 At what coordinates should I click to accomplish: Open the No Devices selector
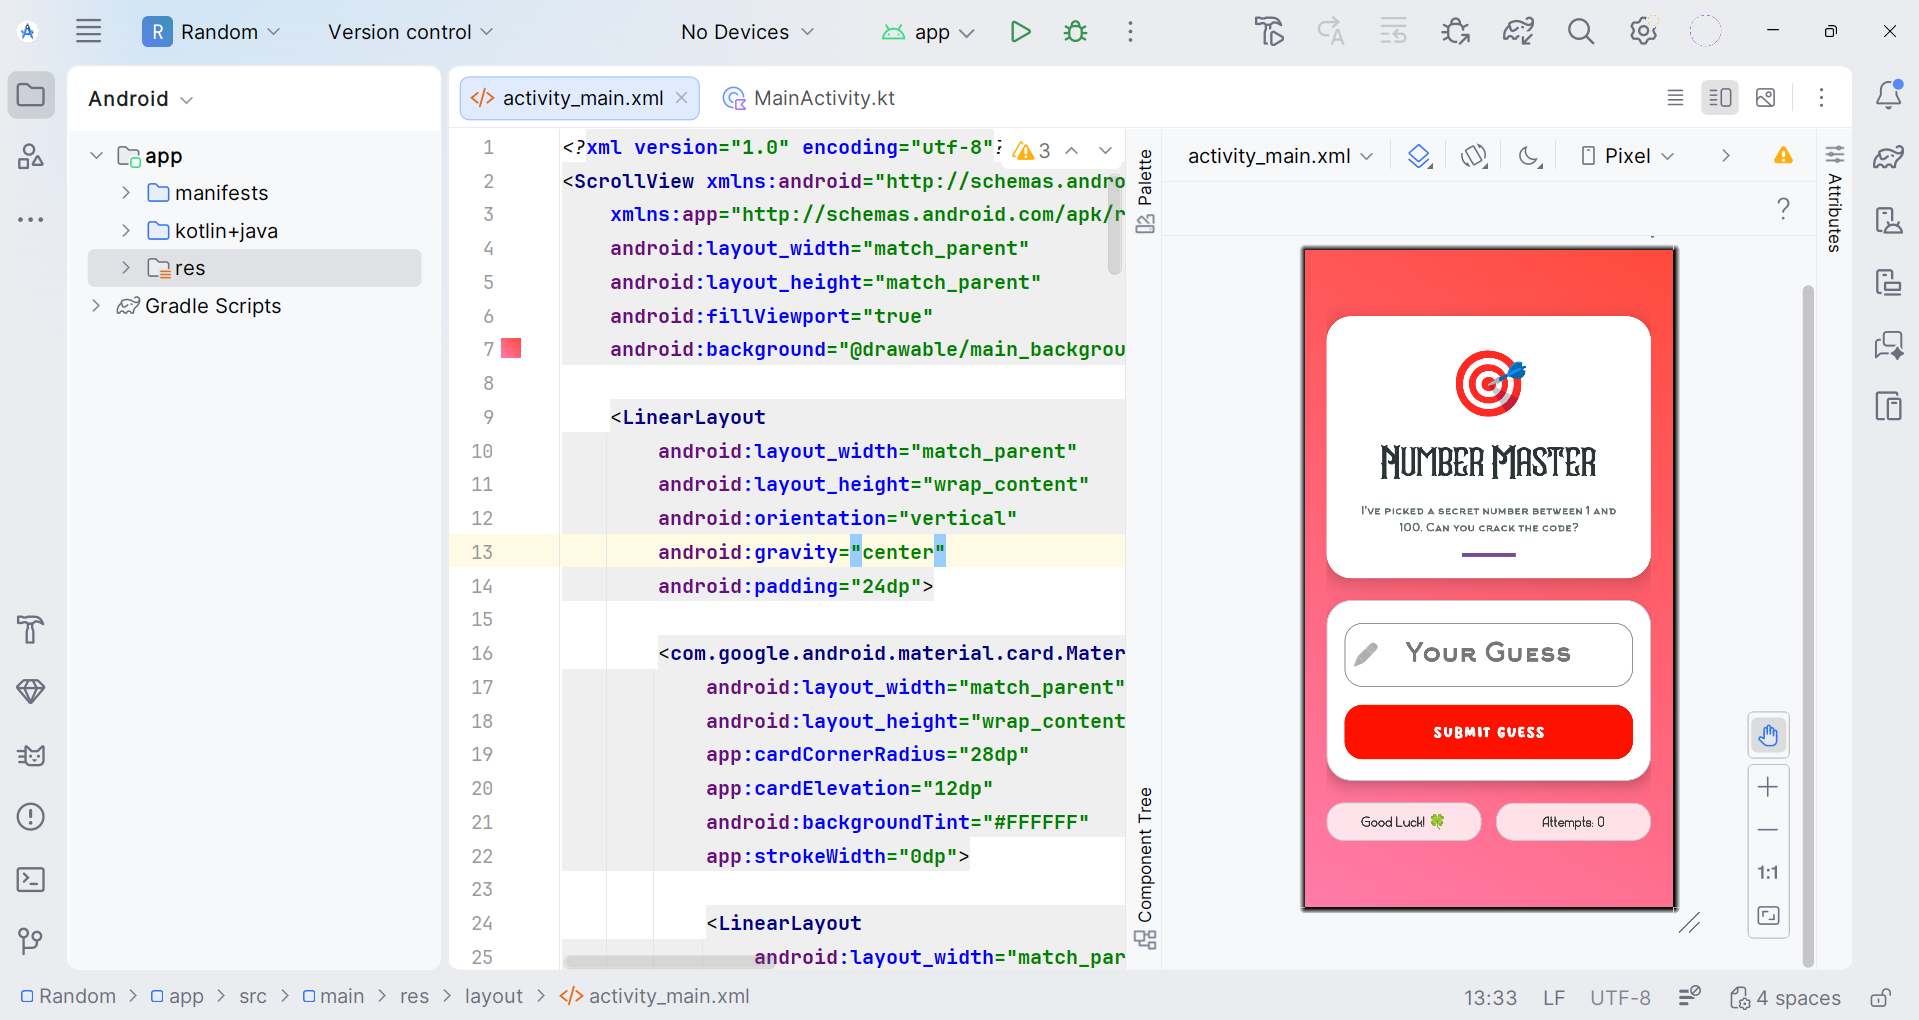[748, 32]
